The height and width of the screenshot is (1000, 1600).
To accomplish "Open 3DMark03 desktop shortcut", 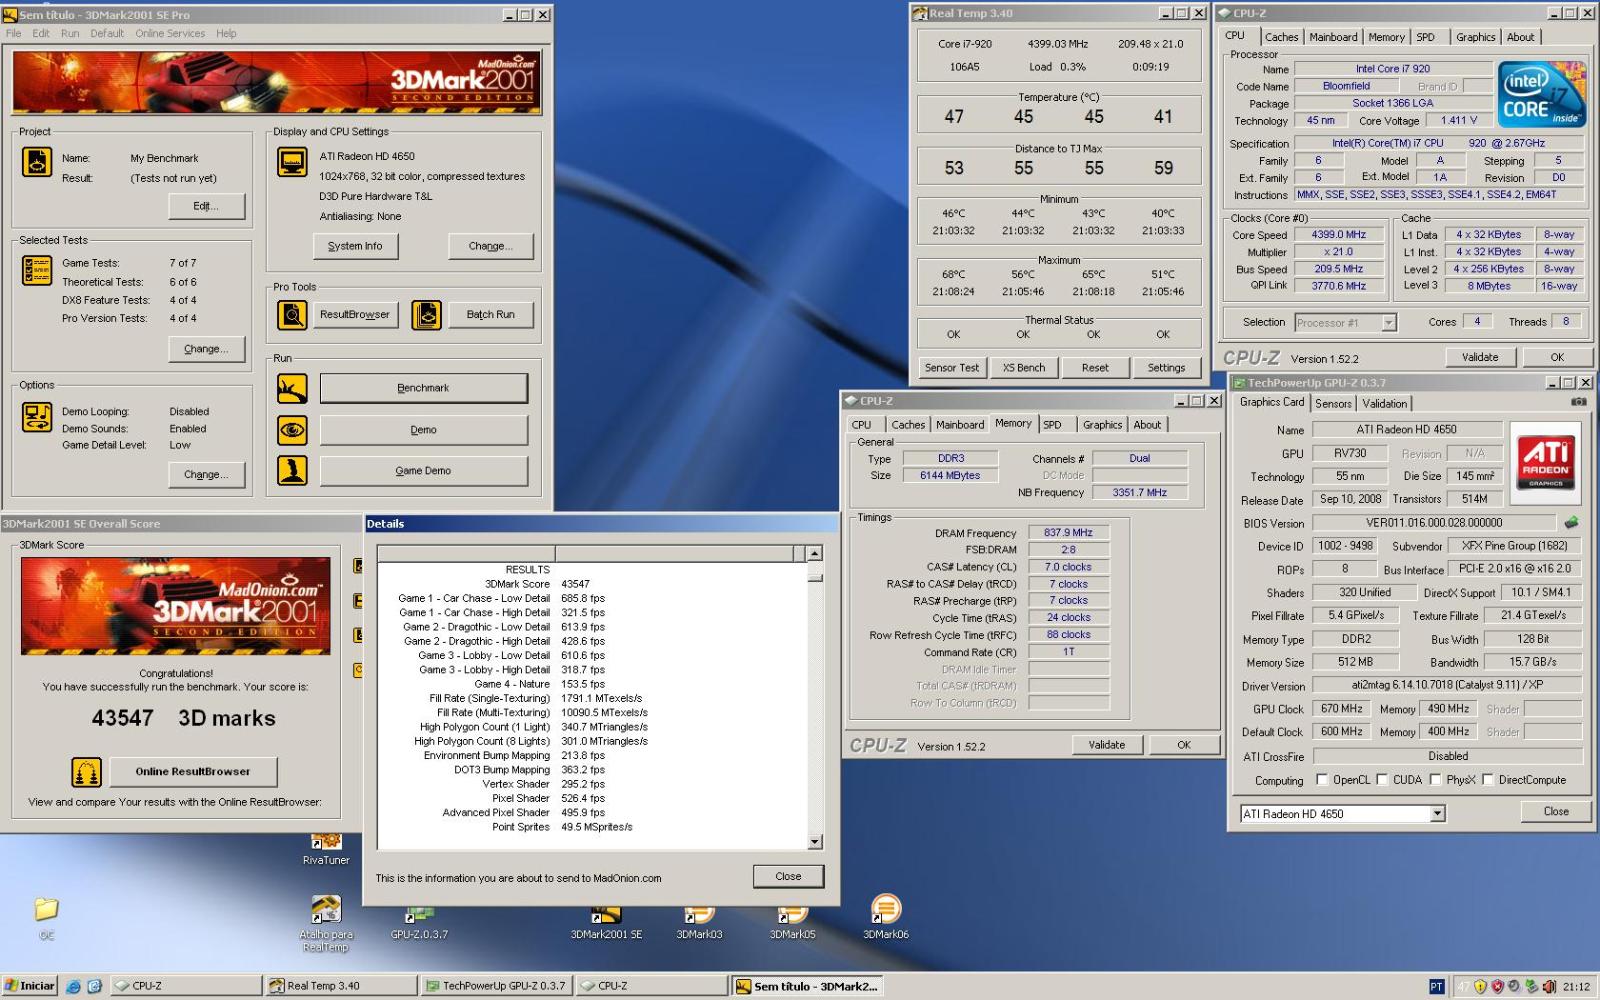I will click(x=699, y=923).
